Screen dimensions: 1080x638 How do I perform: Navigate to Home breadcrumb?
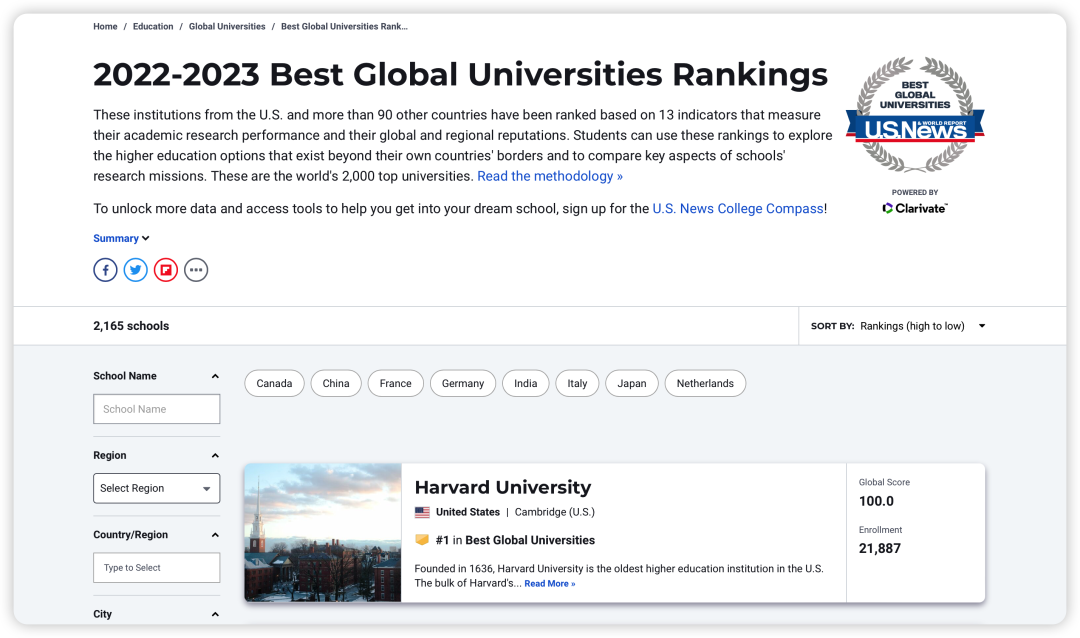tap(105, 27)
